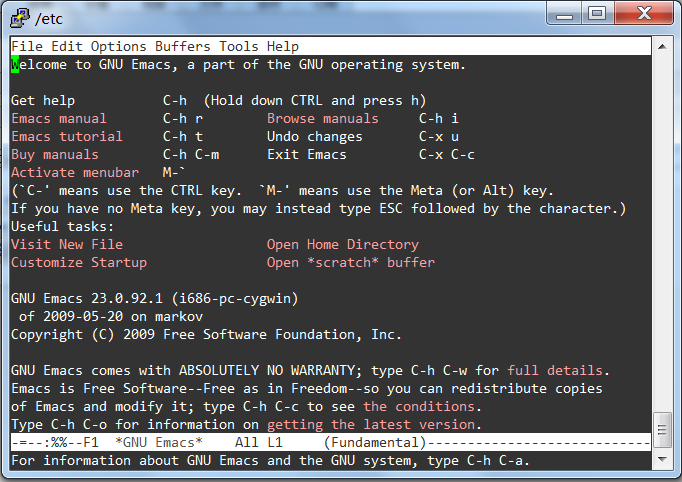
Task: Open the full details warranty link
Action: (x=555, y=371)
